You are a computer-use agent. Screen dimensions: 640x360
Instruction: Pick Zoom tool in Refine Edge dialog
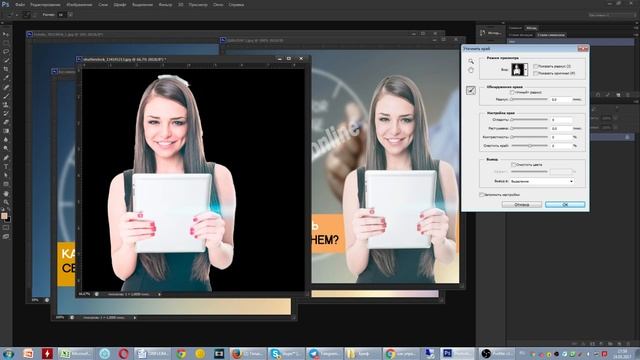coord(471,61)
